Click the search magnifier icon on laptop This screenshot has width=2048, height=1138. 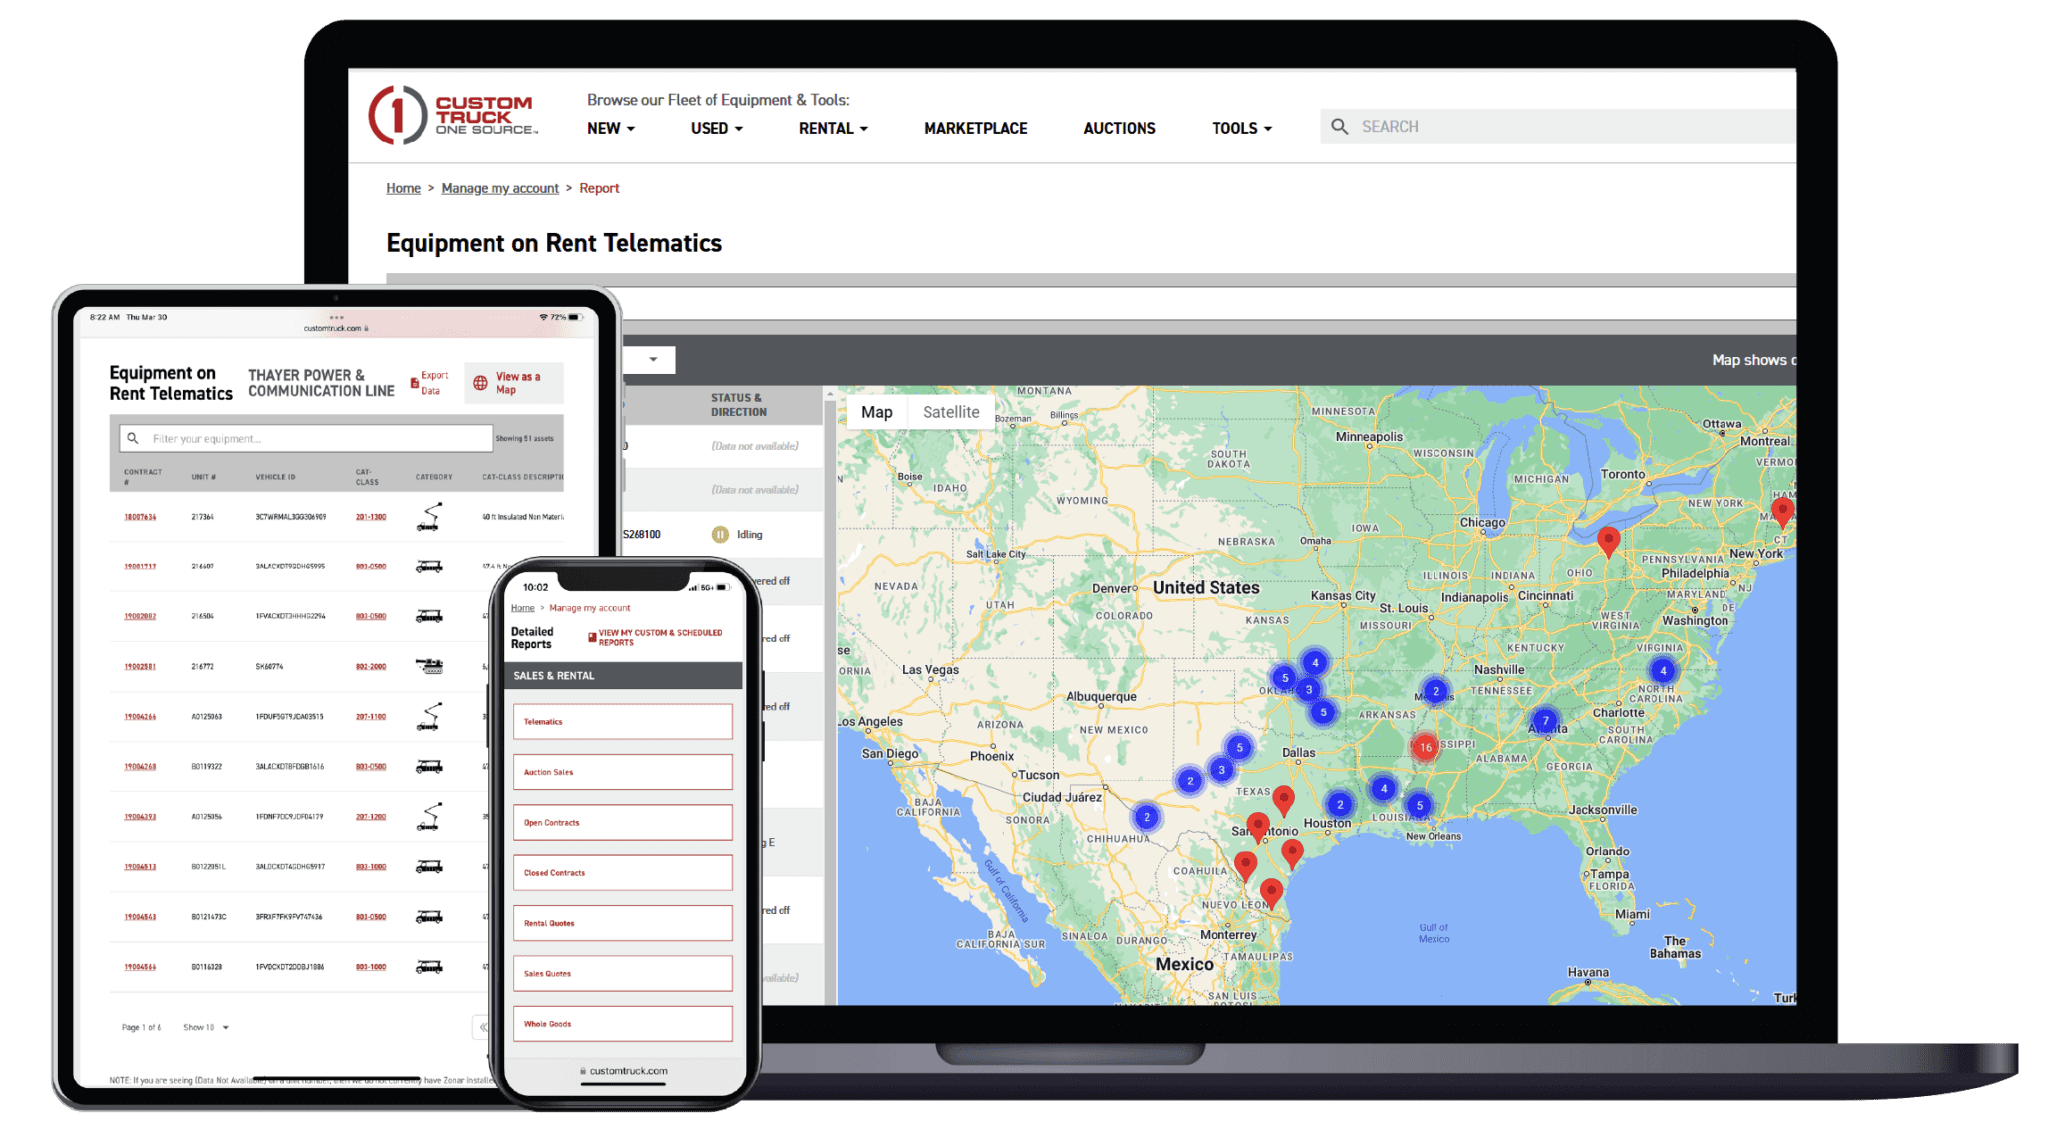pyautogui.click(x=1340, y=127)
